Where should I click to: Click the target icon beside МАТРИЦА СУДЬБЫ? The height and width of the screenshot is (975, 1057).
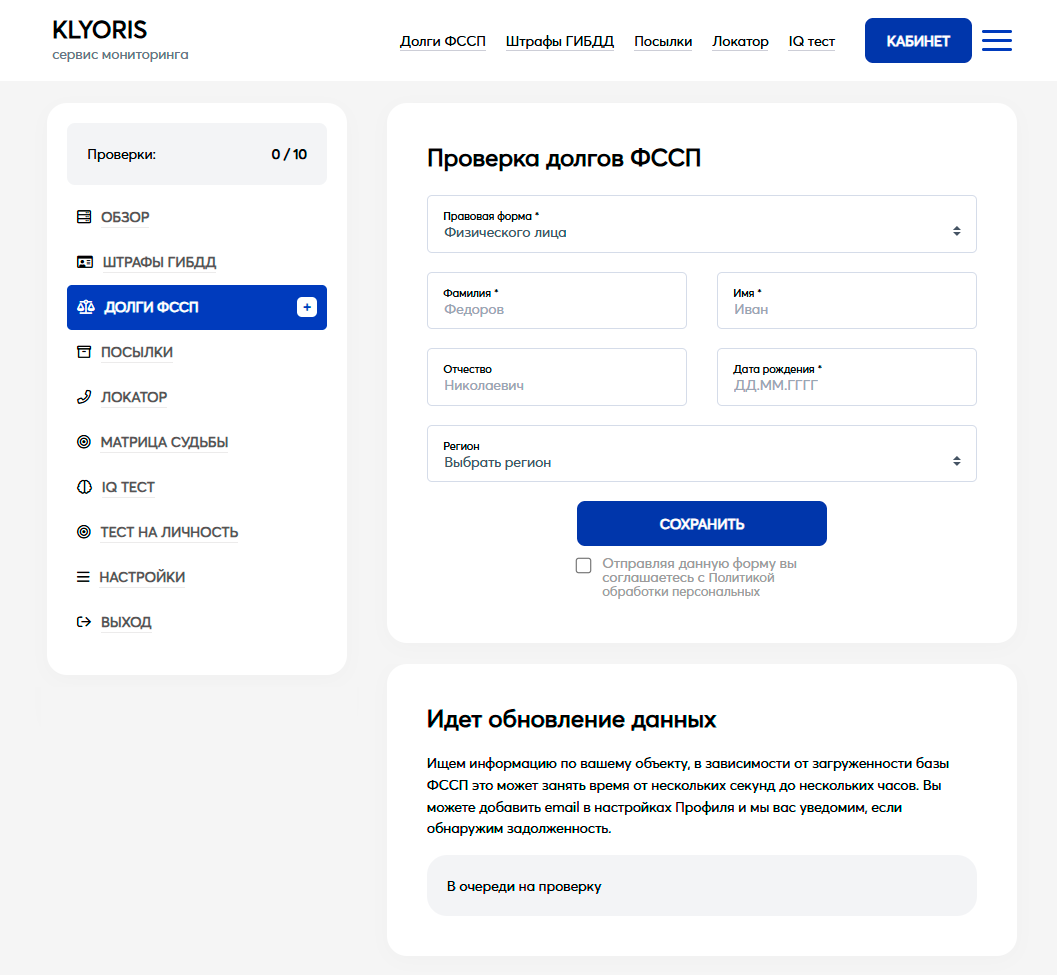coord(84,442)
